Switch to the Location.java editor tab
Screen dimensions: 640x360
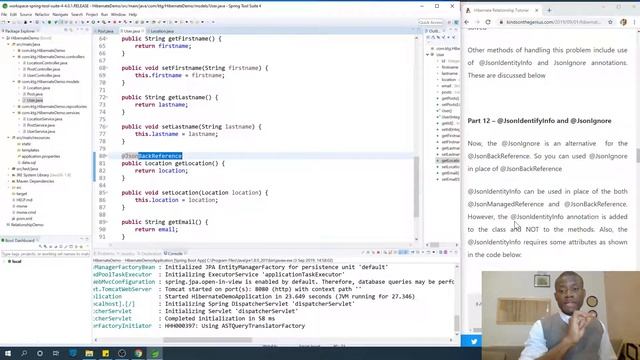[162, 31]
